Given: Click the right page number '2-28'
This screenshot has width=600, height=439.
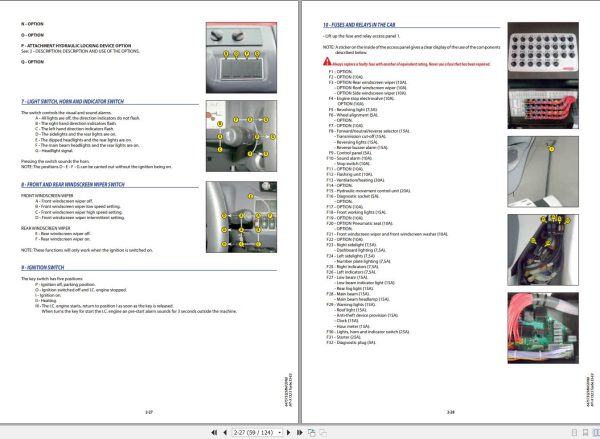Looking at the screenshot, I should pos(451,412).
